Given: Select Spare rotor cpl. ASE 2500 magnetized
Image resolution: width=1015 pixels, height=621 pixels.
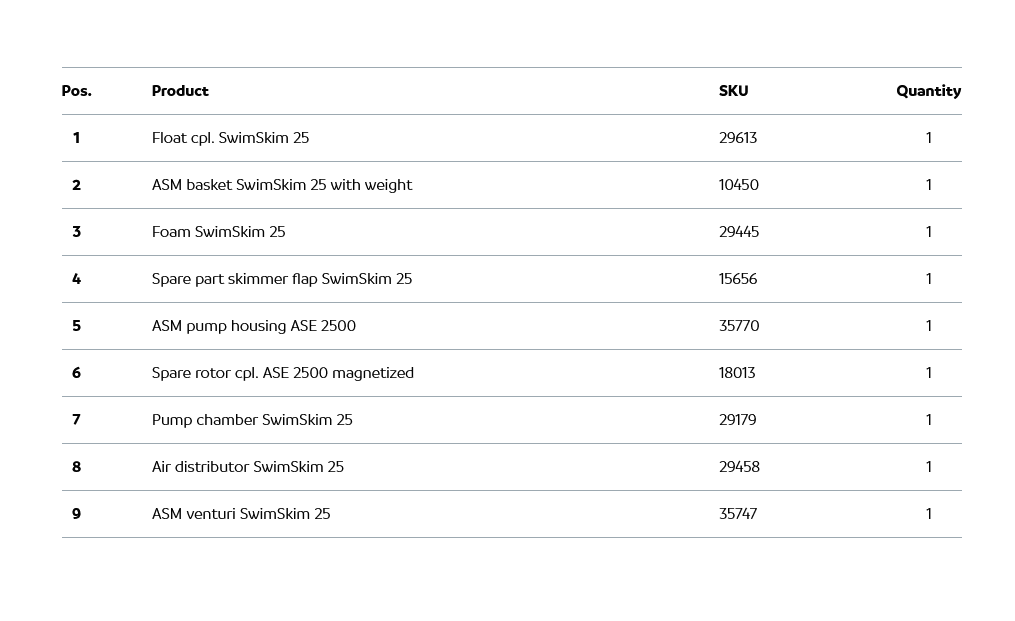Looking at the screenshot, I should coord(282,373).
